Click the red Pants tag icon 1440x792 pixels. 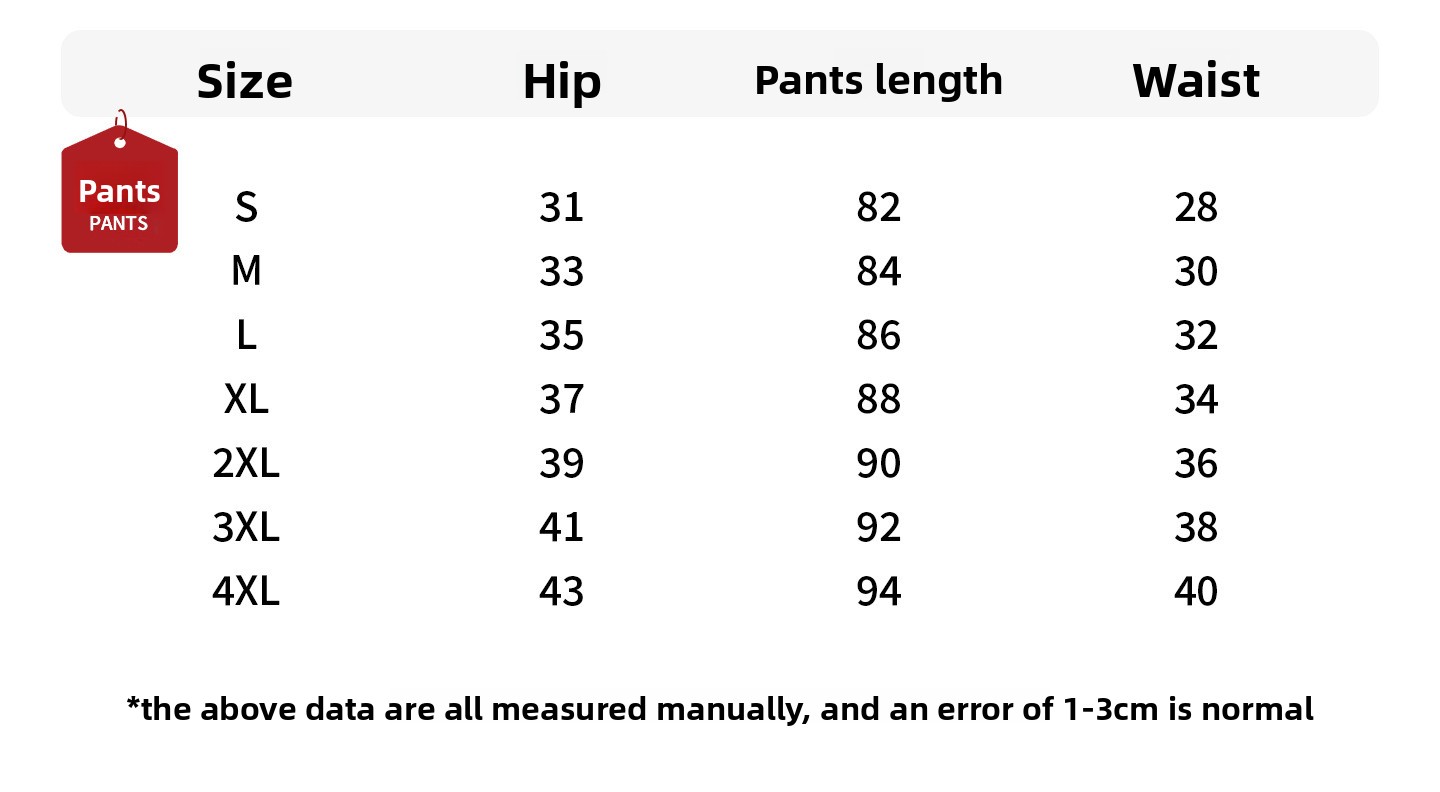(x=119, y=195)
